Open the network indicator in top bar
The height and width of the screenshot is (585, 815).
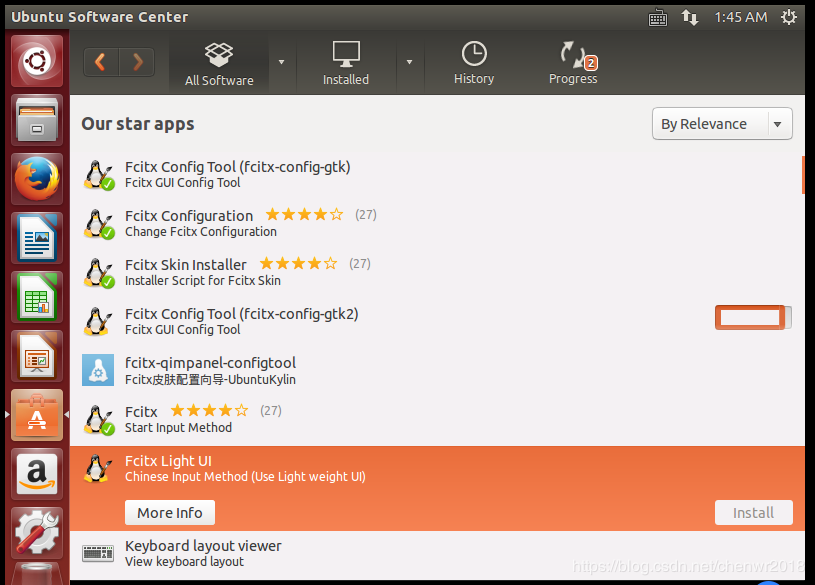tap(690, 17)
